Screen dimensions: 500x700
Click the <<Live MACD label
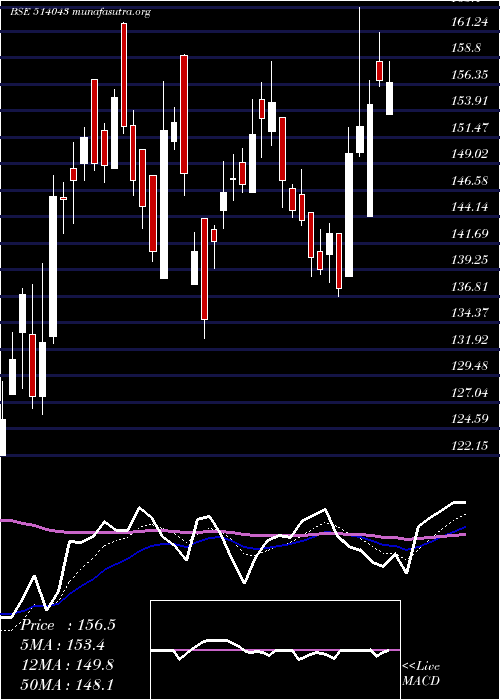[x=421, y=674]
